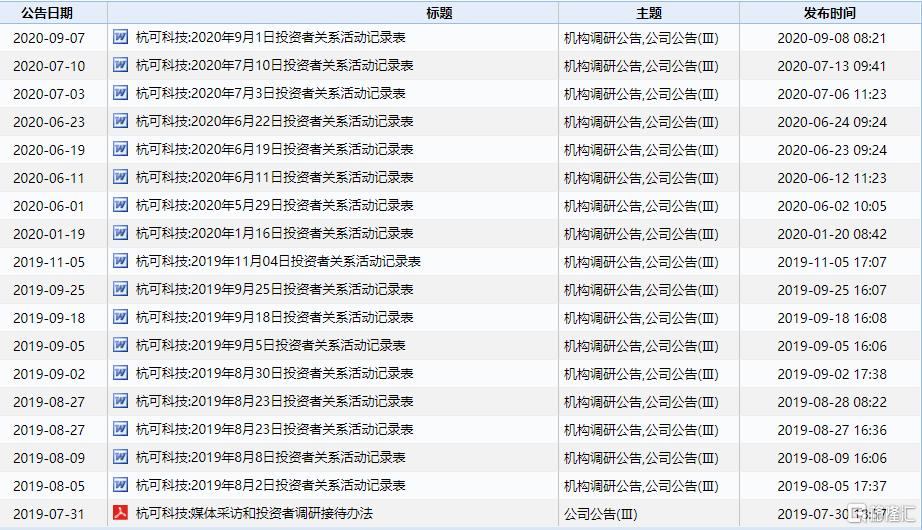This screenshot has width=922, height=530.
Task: Open Word icon beside 2019年8月30日 record
Action: (120, 373)
